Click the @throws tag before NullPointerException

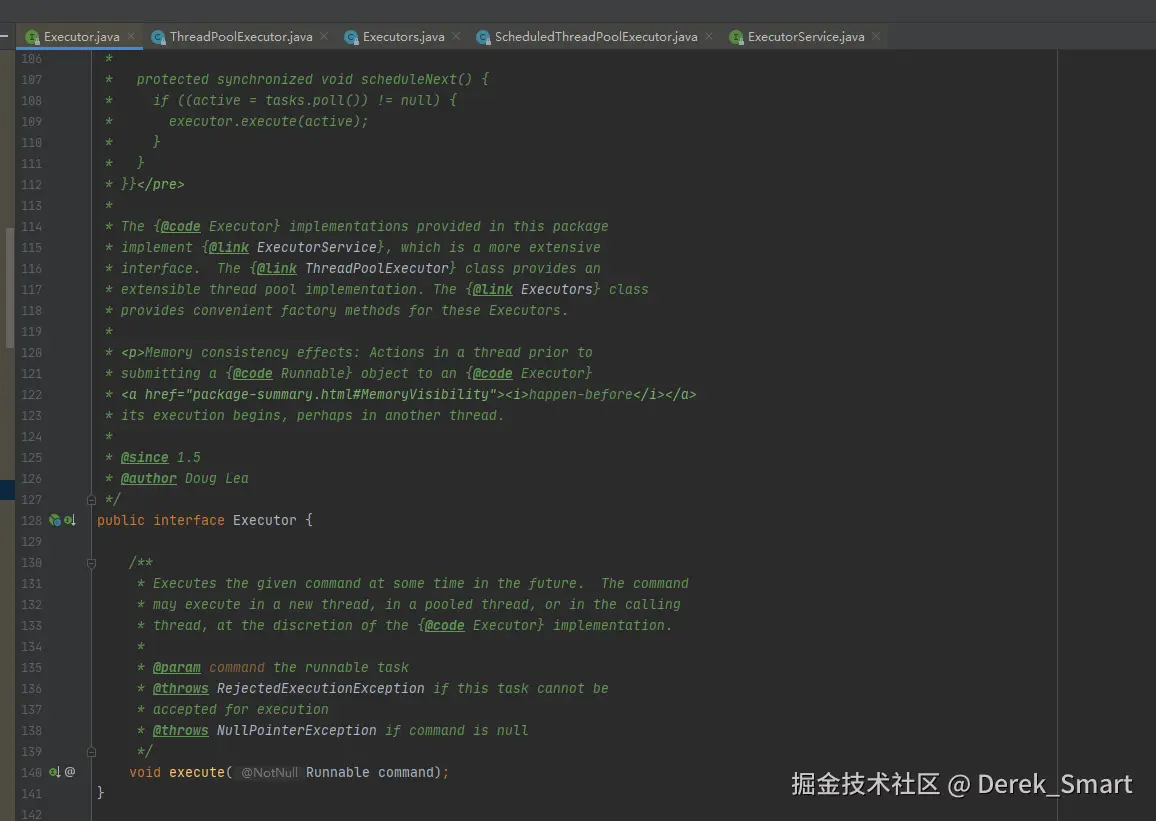pos(181,730)
